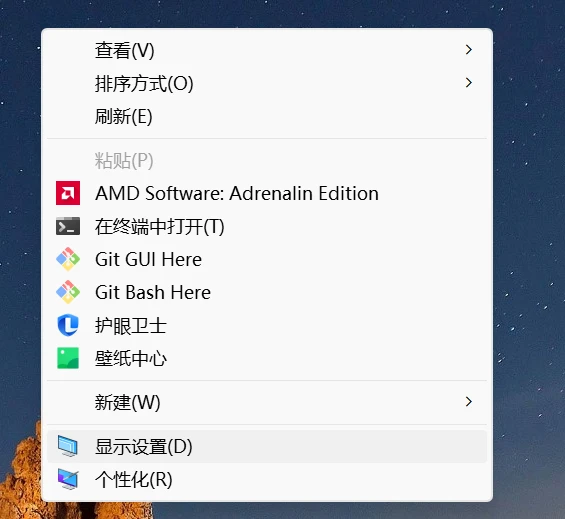Image resolution: width=565 pixels, height=519 pixels.
Task: Click the Git GUI Here icon
Action: tap(68, 259)
